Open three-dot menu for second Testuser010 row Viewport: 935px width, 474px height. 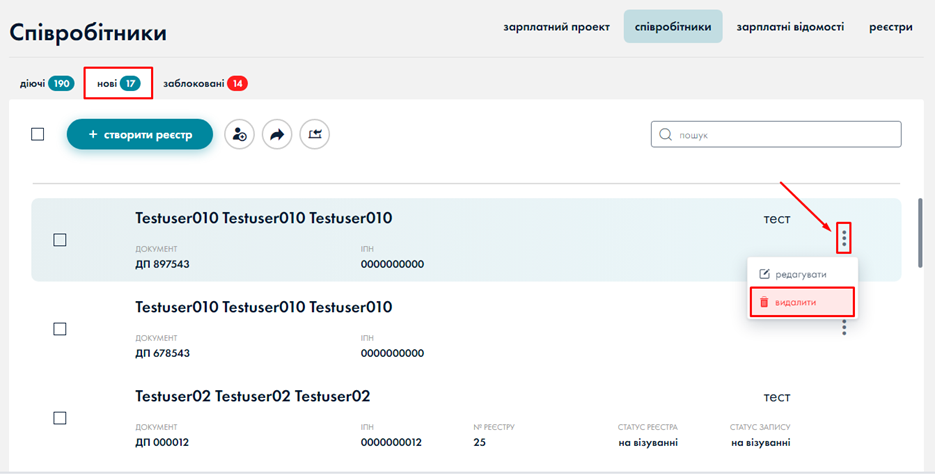click(x=844, y=327)
